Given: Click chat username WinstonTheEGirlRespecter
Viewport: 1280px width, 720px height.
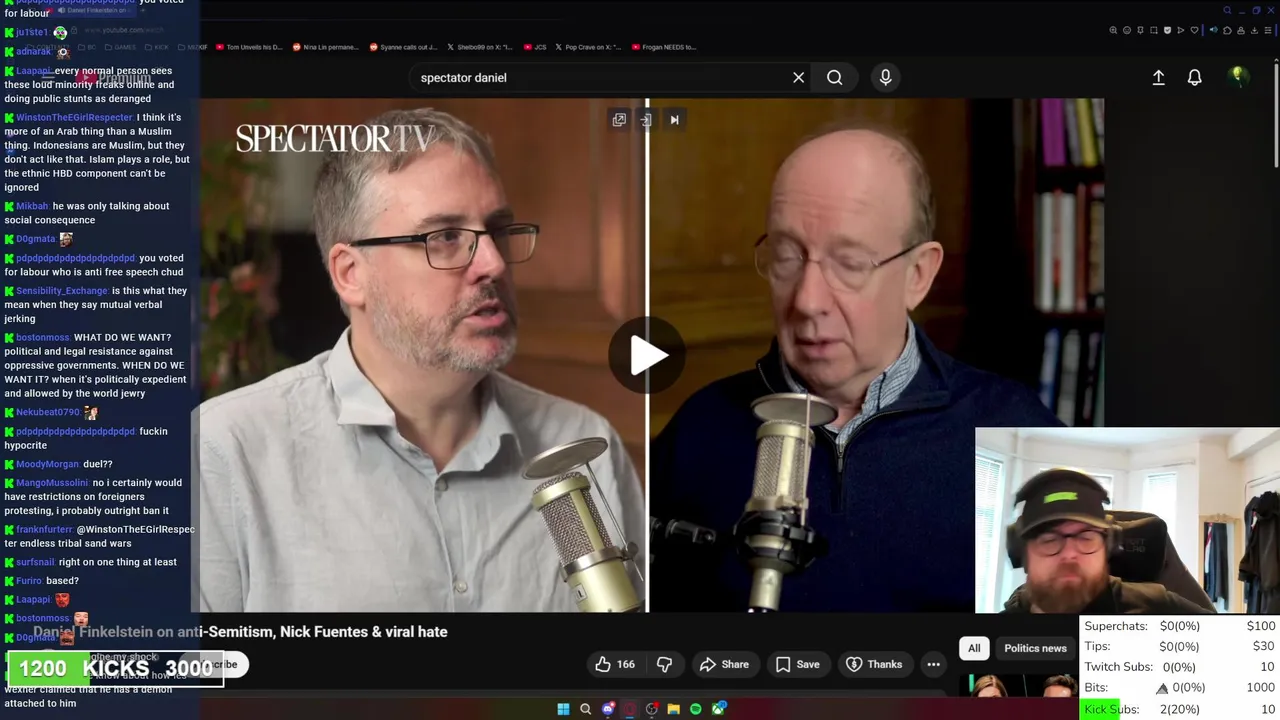Looking at the screenshot, I should [74, 117].
